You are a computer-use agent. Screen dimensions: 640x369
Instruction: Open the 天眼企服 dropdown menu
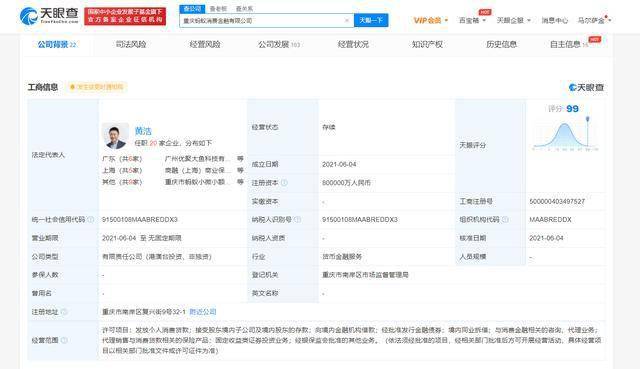click(513, 20)
